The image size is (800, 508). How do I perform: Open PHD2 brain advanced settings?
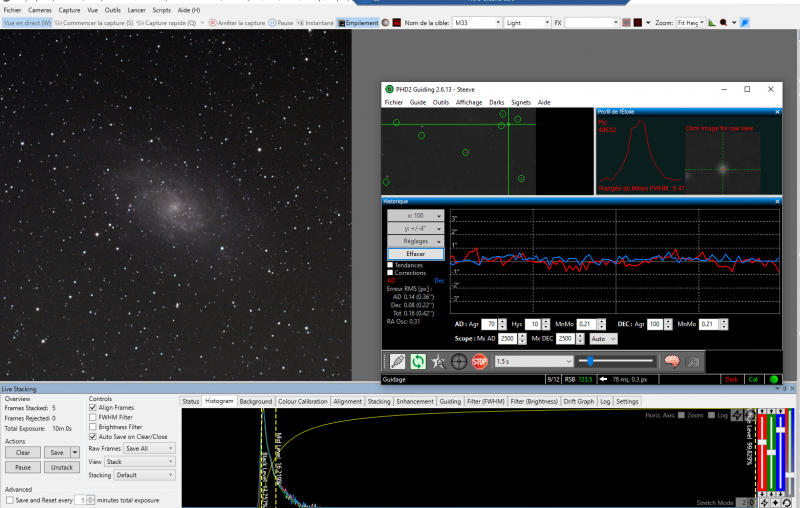click(672, 362)
